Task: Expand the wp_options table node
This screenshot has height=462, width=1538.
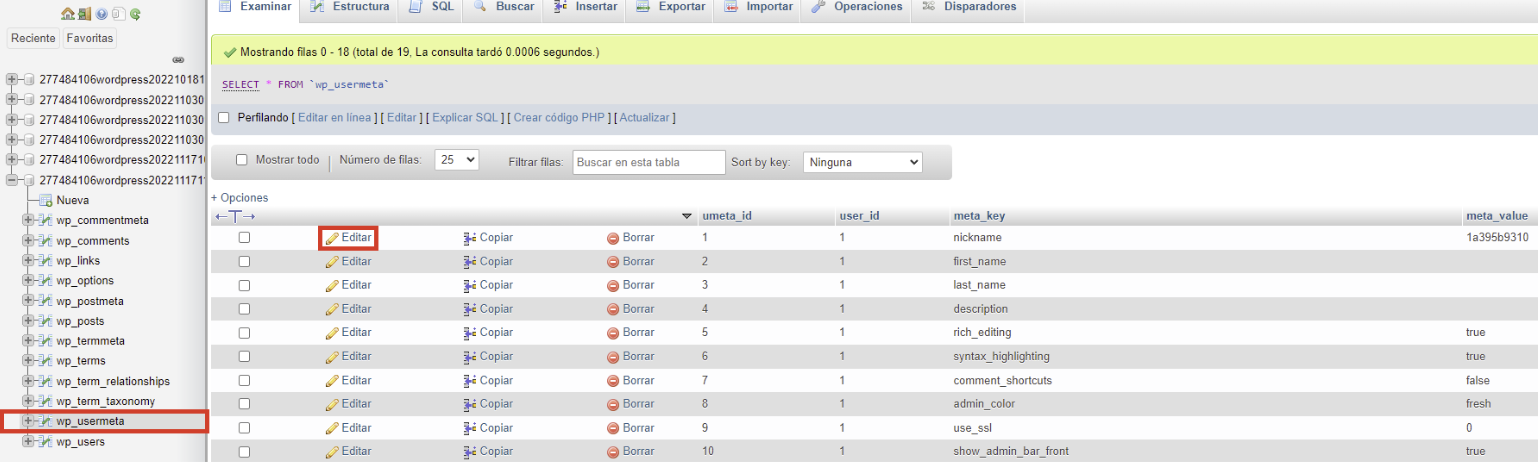Action: coord(28,281)
